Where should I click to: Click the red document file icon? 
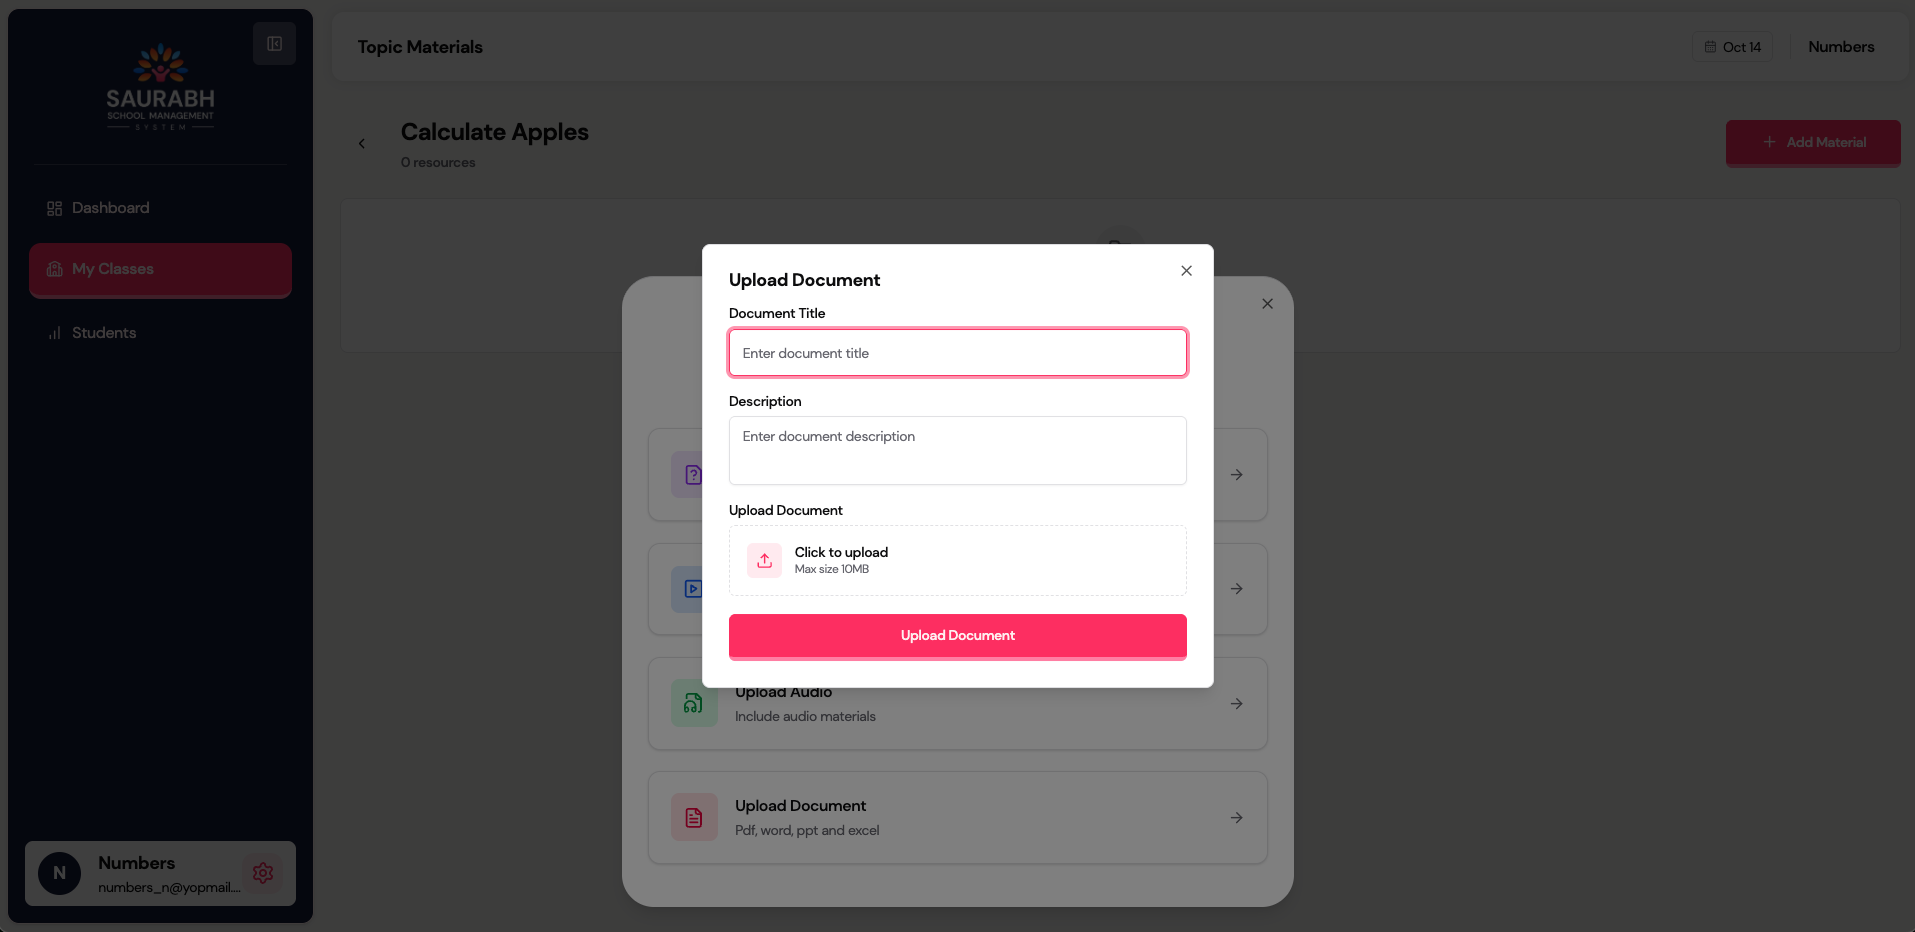(x=693, y=818)
